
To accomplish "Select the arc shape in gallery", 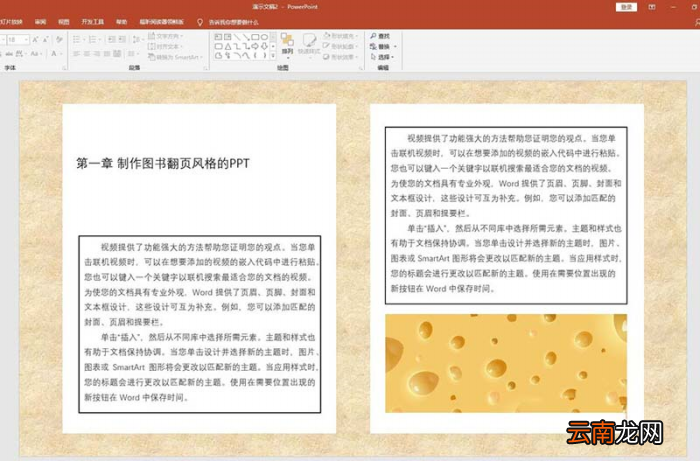I will coord(237,55).
